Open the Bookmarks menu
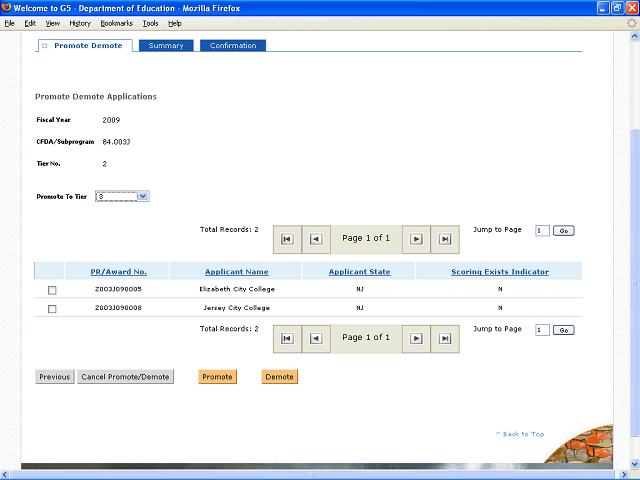Screen dimensions: 640x480 [x=117, y=23]
